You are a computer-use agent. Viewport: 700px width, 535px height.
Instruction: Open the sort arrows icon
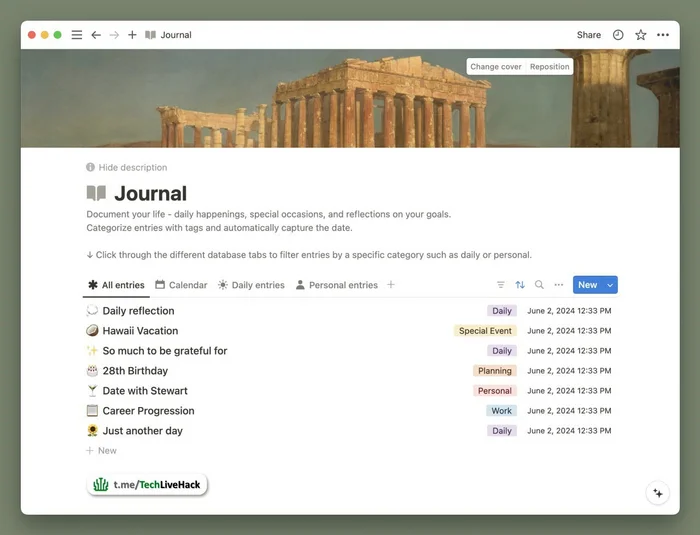pyautogui.click(x=520, y=285)
